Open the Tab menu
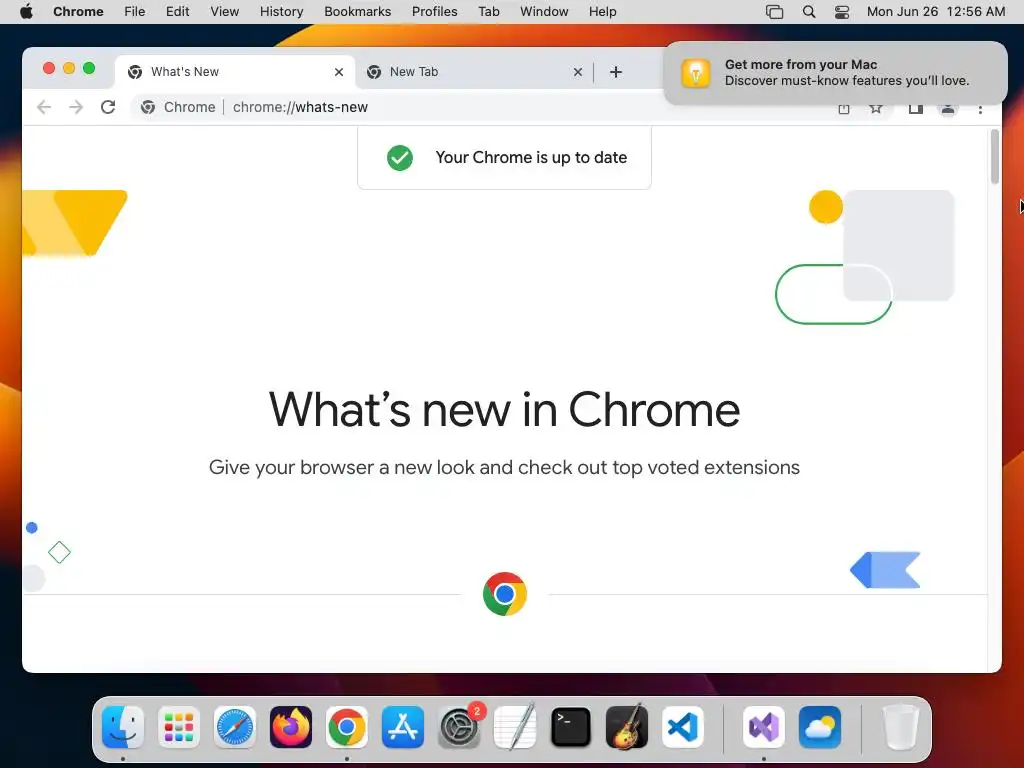1024x768 pixels. pyautogui.click(x=488, y=12)
